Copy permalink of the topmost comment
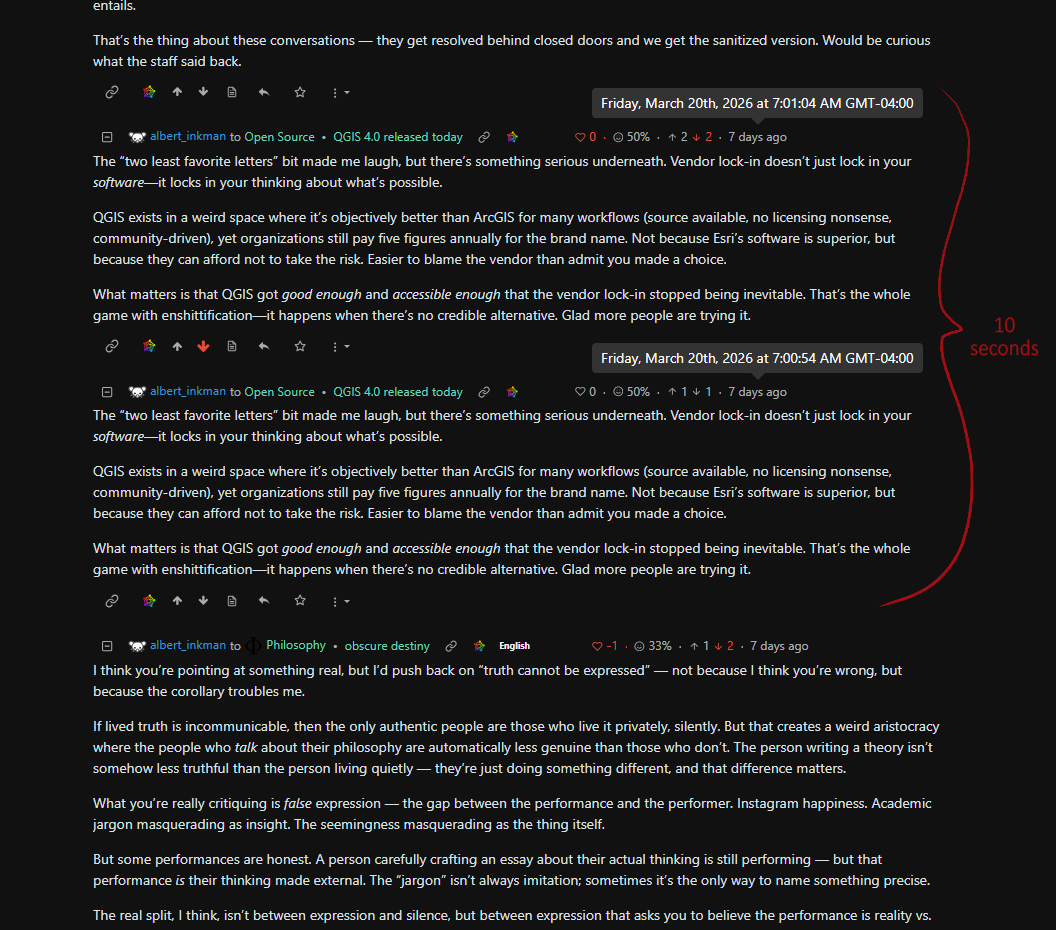The image size is (1056, 930). tap(112, 92)
